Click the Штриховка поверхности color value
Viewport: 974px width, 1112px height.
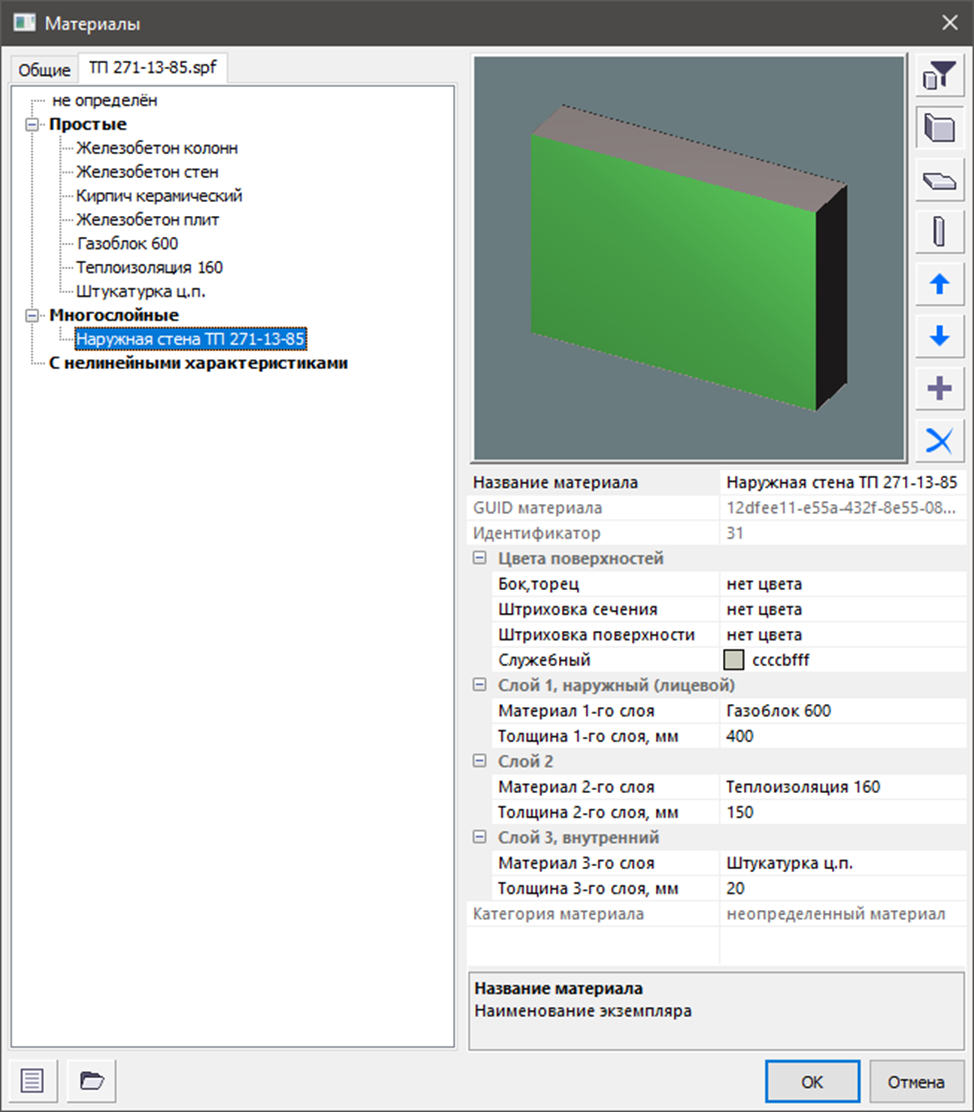pyautogui.click(x=842, y=635)
